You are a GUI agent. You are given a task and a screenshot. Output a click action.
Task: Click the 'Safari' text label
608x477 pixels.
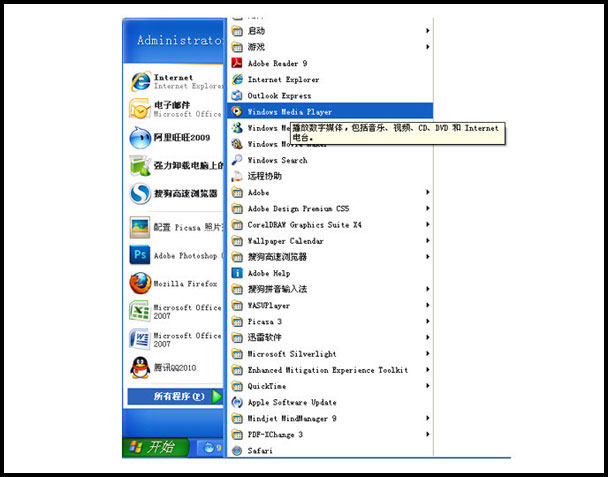[260, 451]
